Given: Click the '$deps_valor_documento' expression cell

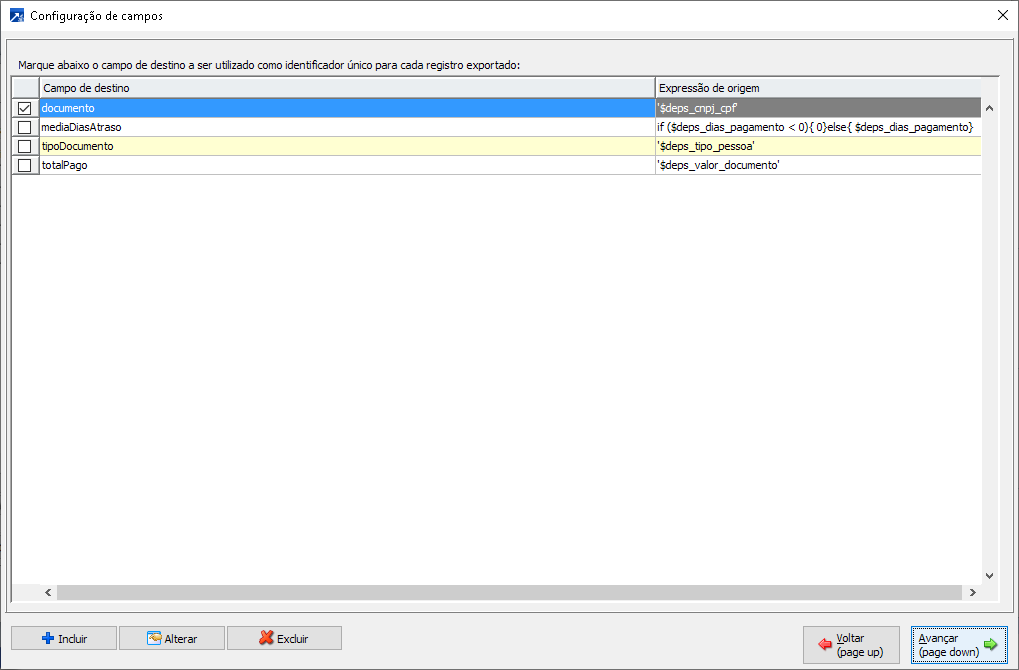Looking at the screenshot, I should tap(818, 166).
